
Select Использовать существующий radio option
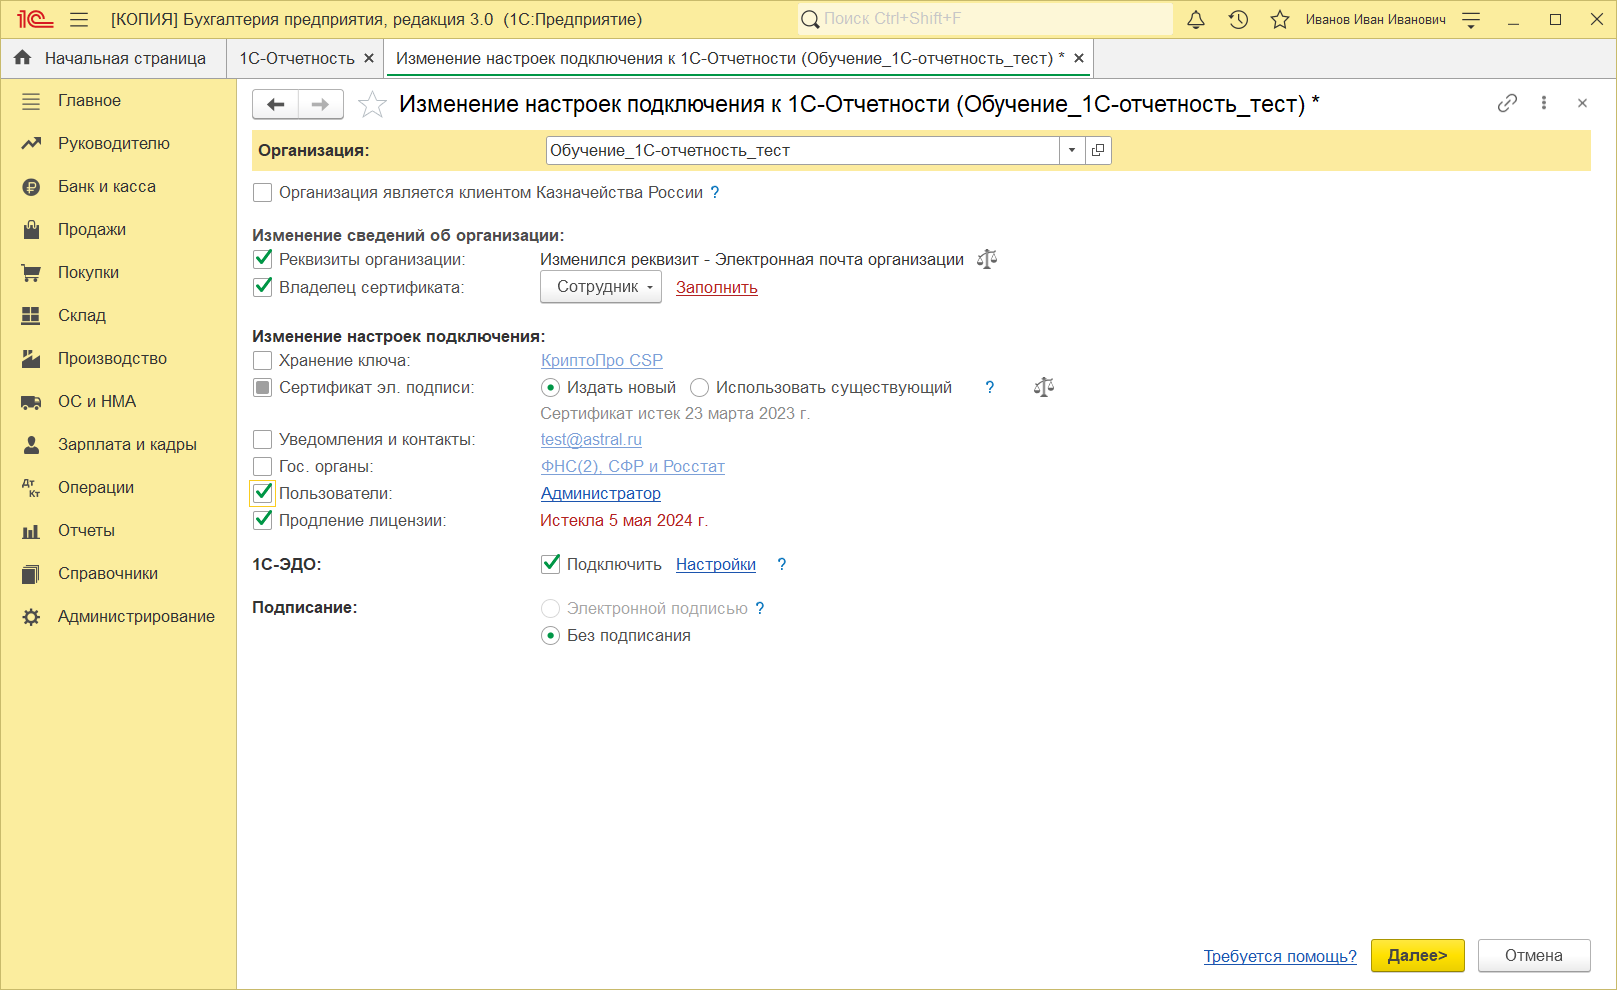point(700,388)
